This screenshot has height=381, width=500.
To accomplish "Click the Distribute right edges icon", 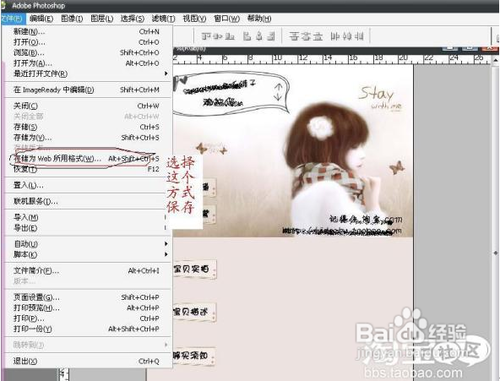I will 359,36.
